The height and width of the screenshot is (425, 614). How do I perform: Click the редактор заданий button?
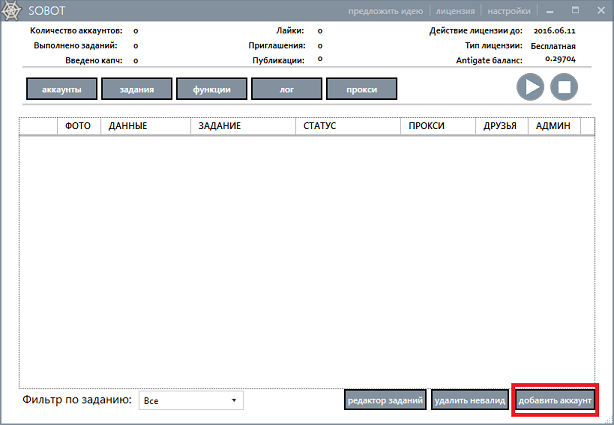coord(386,400)
